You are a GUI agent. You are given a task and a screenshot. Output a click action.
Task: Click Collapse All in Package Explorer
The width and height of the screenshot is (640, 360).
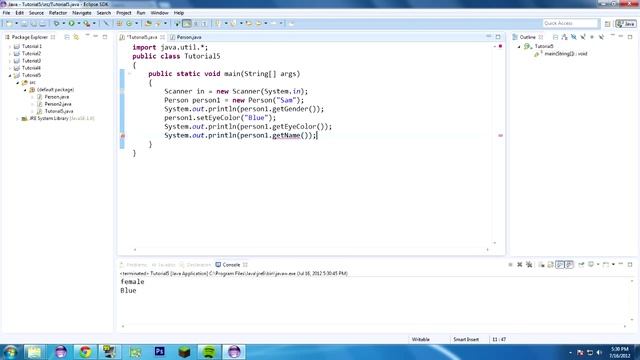click(67, 37)
